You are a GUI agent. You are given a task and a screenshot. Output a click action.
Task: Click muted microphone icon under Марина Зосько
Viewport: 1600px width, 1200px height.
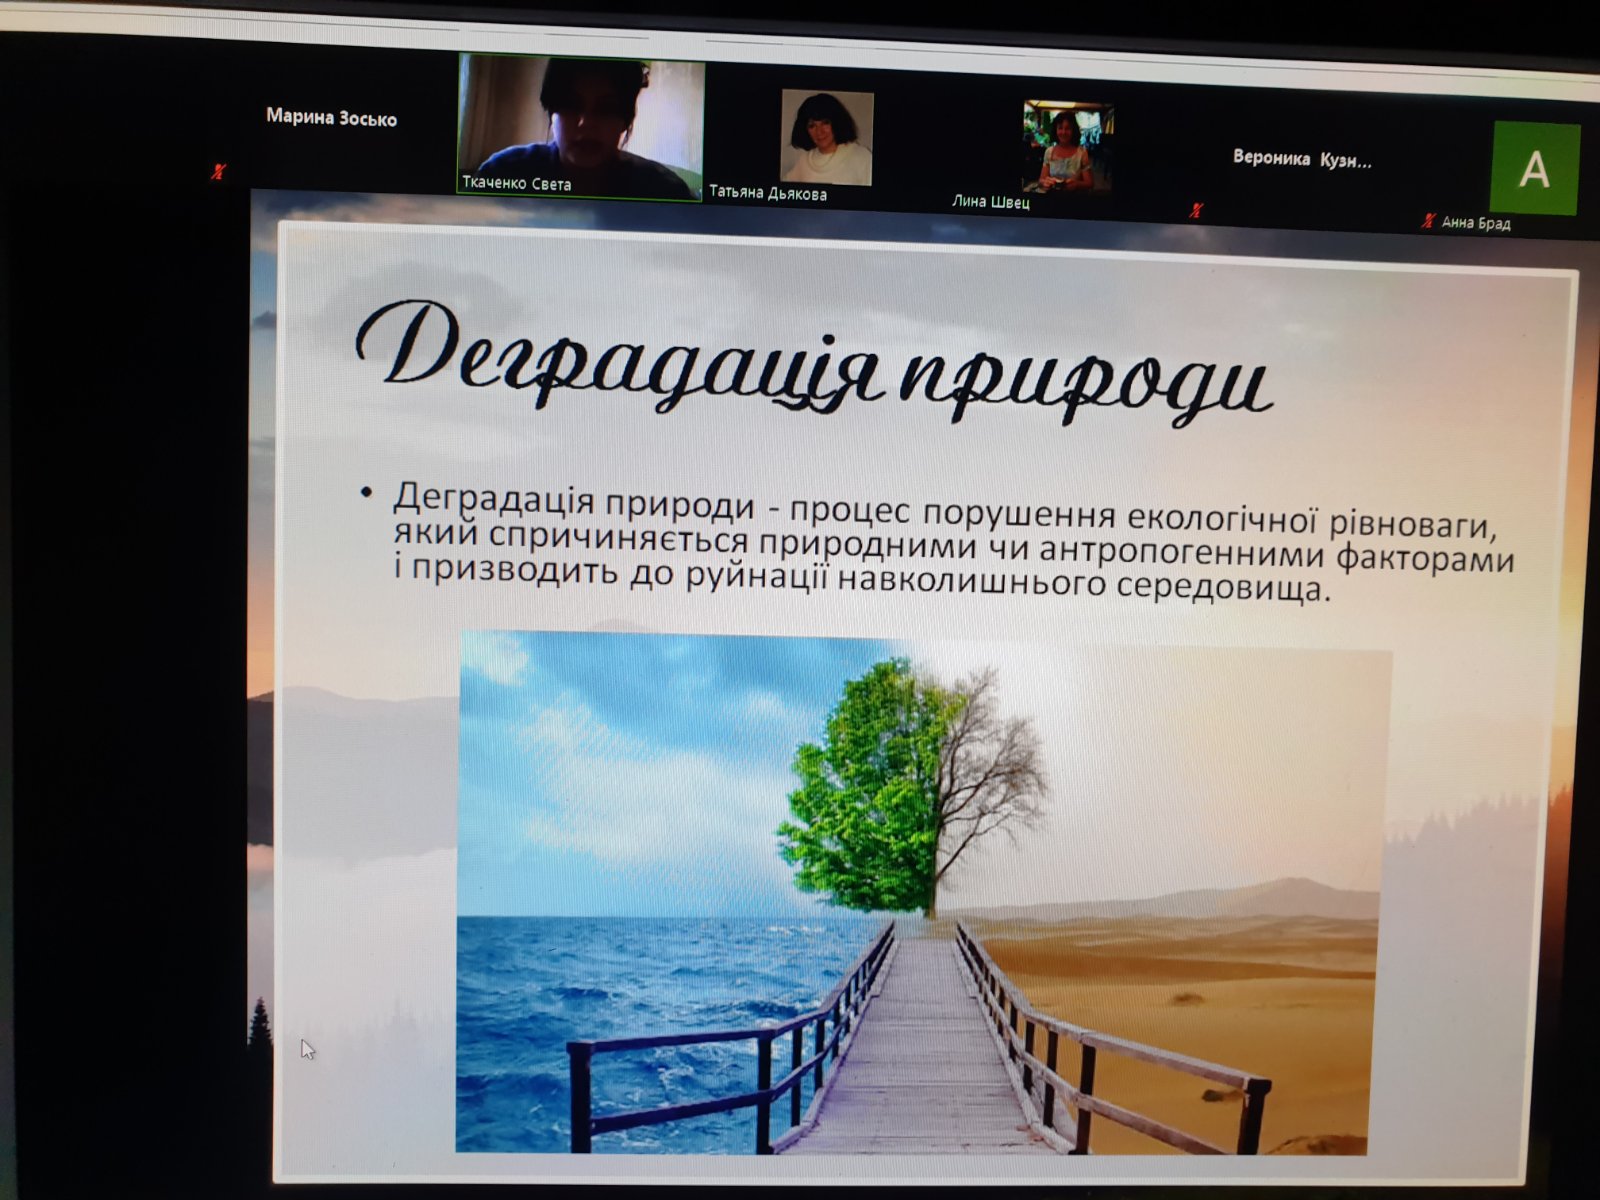click(x=218, y=172)
